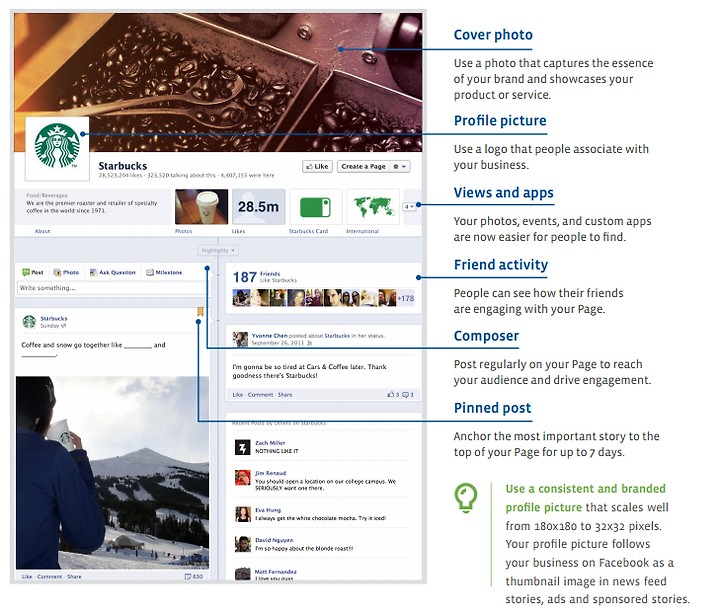Open the gear settings dropdown
Screen dimensions: 720x615
(x=399, y=167)
